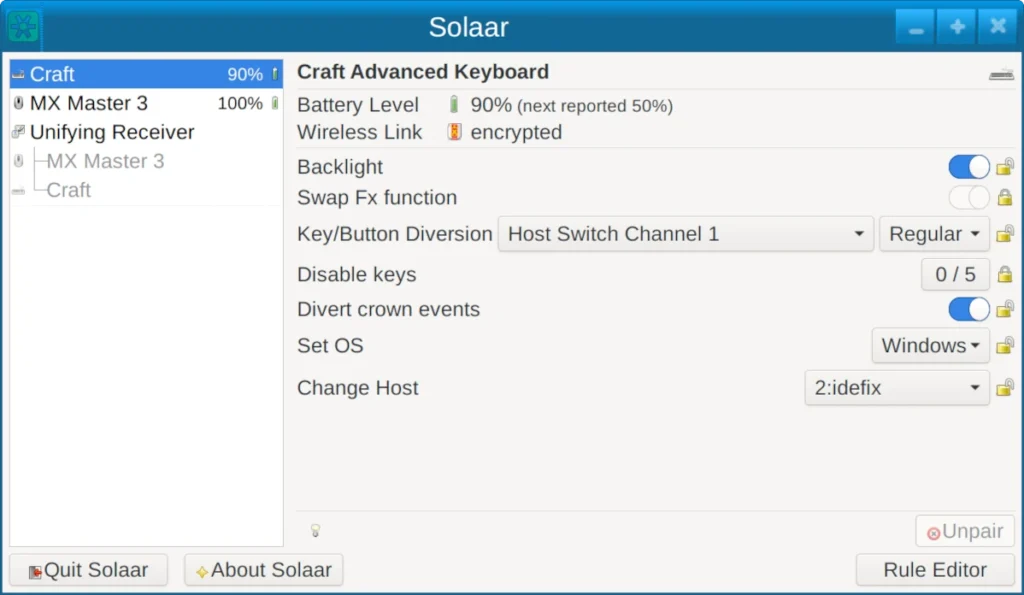The height and width of the screenshot is (595, 1024).
Task: Click the lock icon next to Set OS
Action: coord(1005,346)
